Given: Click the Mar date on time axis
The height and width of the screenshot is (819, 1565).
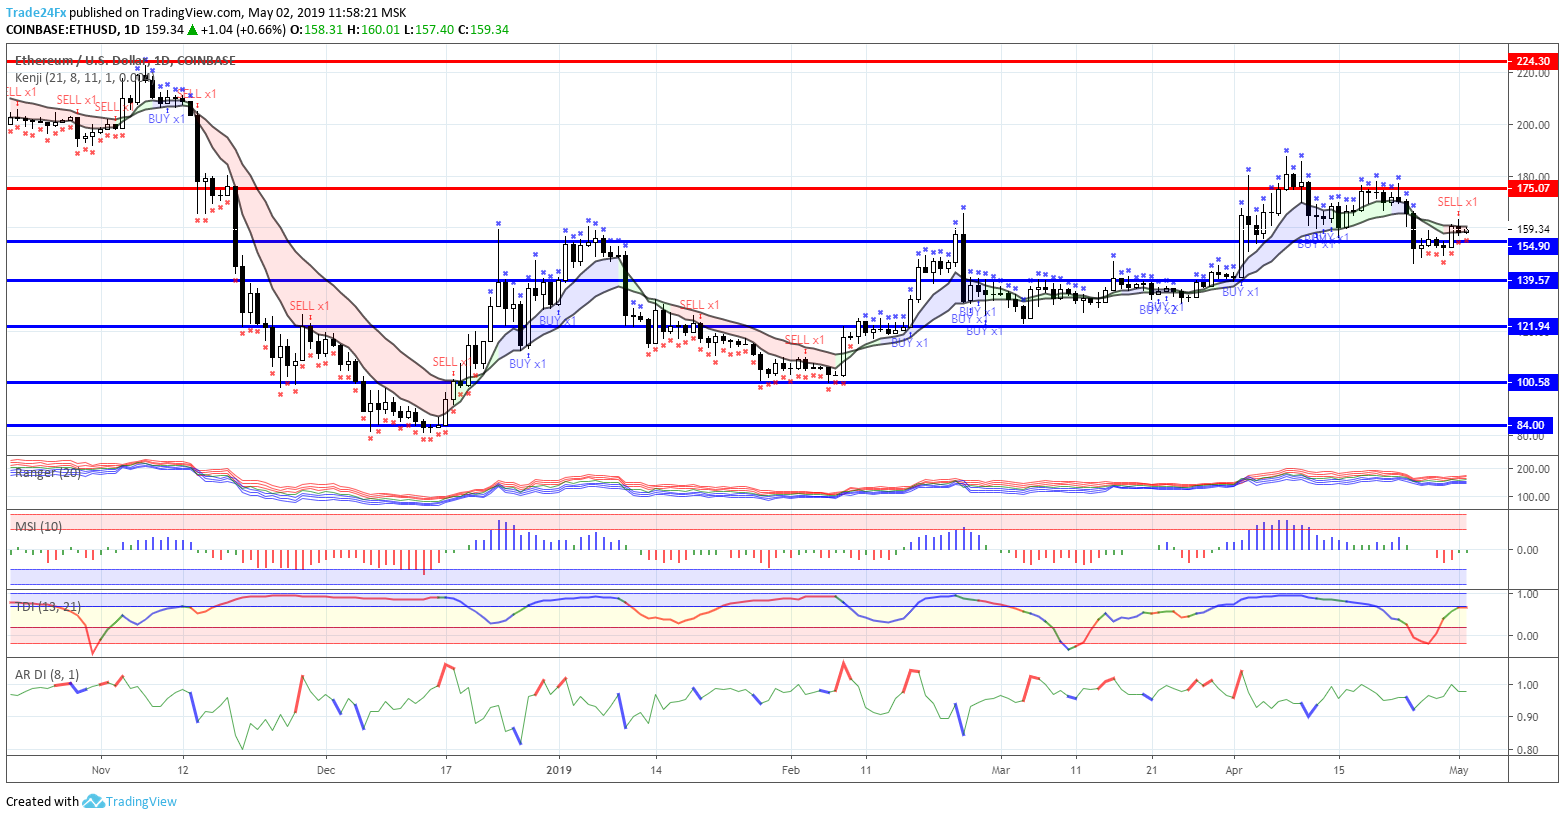Looking at the screenshot, I should (x=1001, y=770).
